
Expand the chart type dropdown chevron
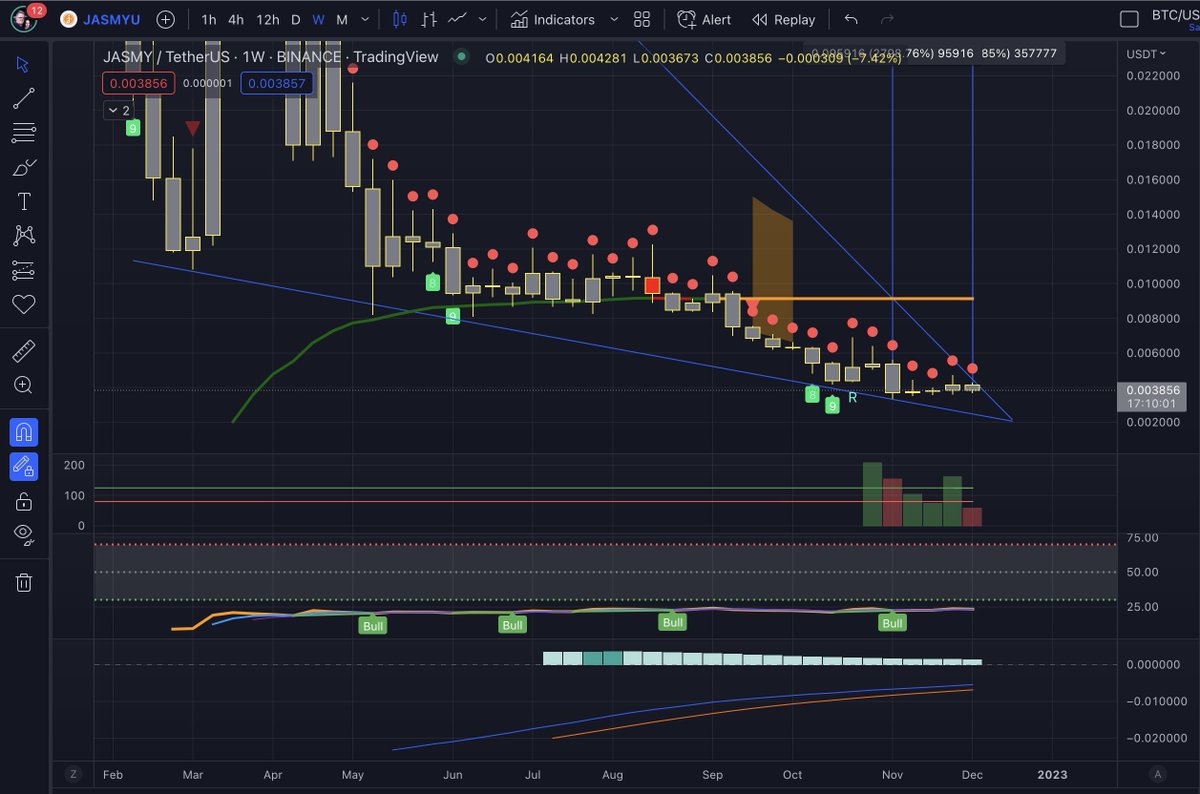[x=481, y=18]
